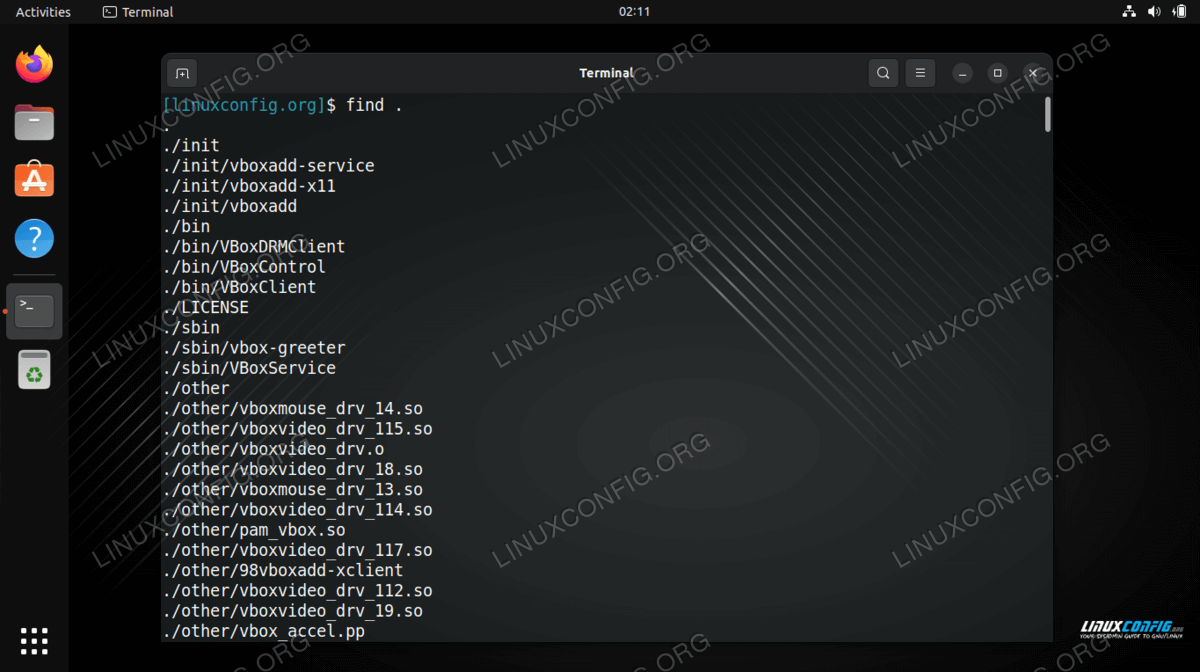The height and width of the screenshot is (672, 1200).
Task: Click the battery icon in top bar
Action: click(x=1179, y=12)
